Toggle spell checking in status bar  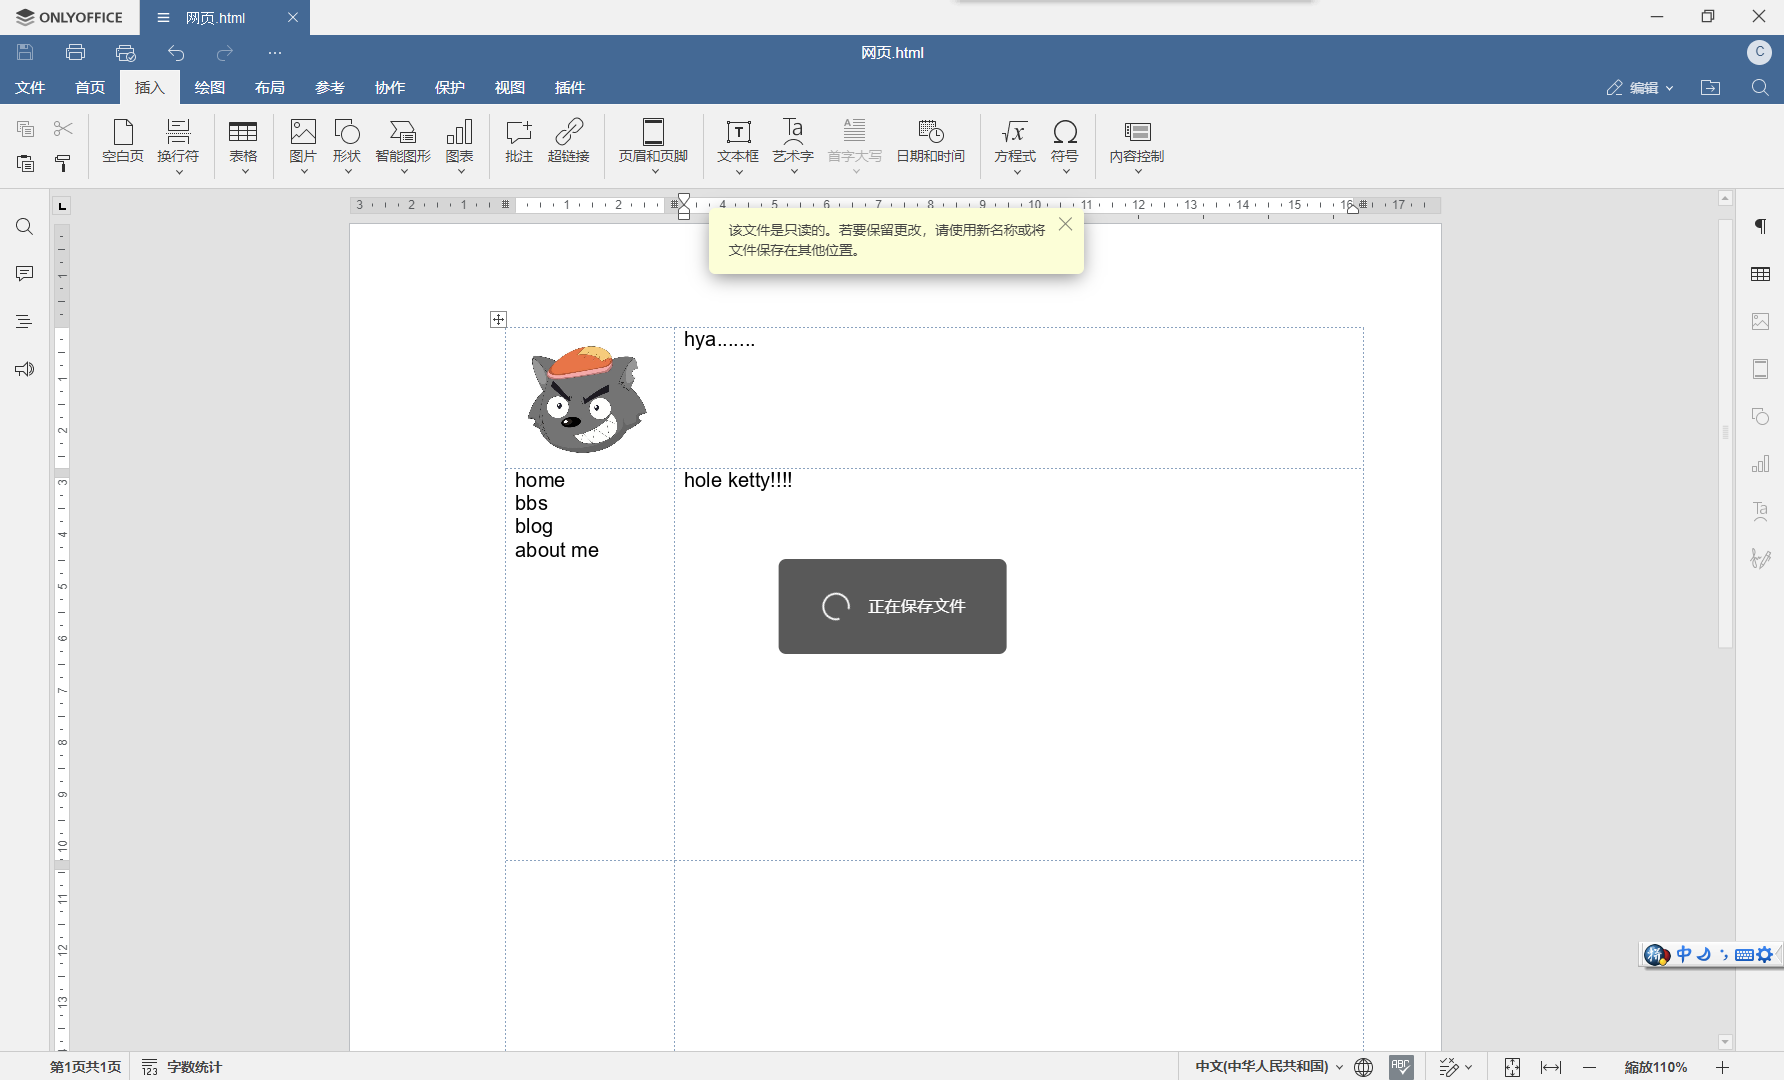click(1401, 1067)
